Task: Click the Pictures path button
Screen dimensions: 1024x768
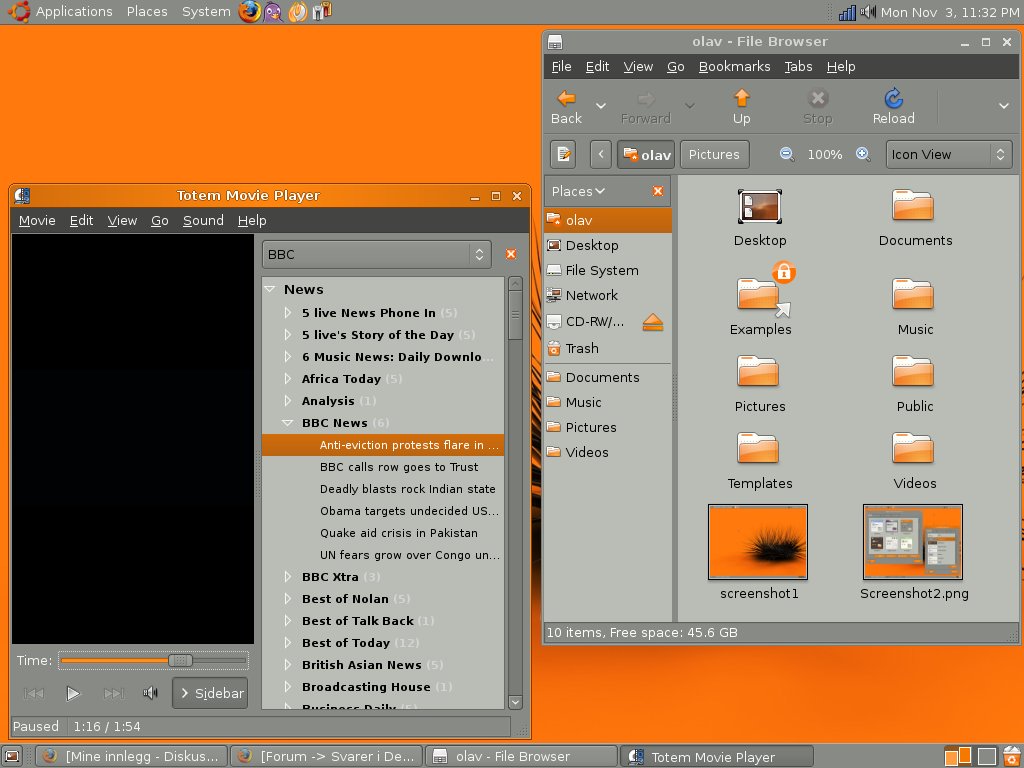Action: tap(714, 155)
